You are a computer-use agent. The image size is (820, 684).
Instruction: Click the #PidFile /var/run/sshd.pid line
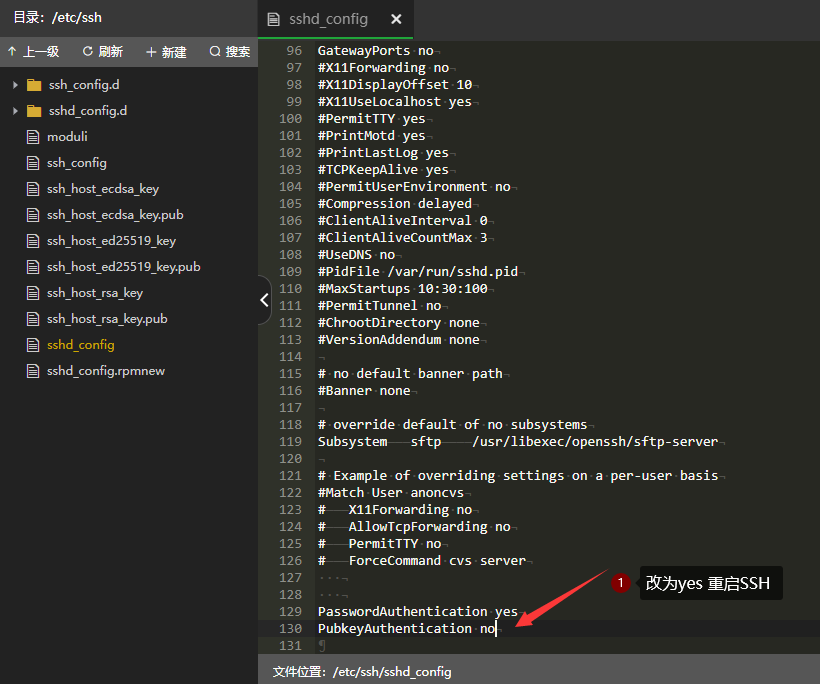418,272
